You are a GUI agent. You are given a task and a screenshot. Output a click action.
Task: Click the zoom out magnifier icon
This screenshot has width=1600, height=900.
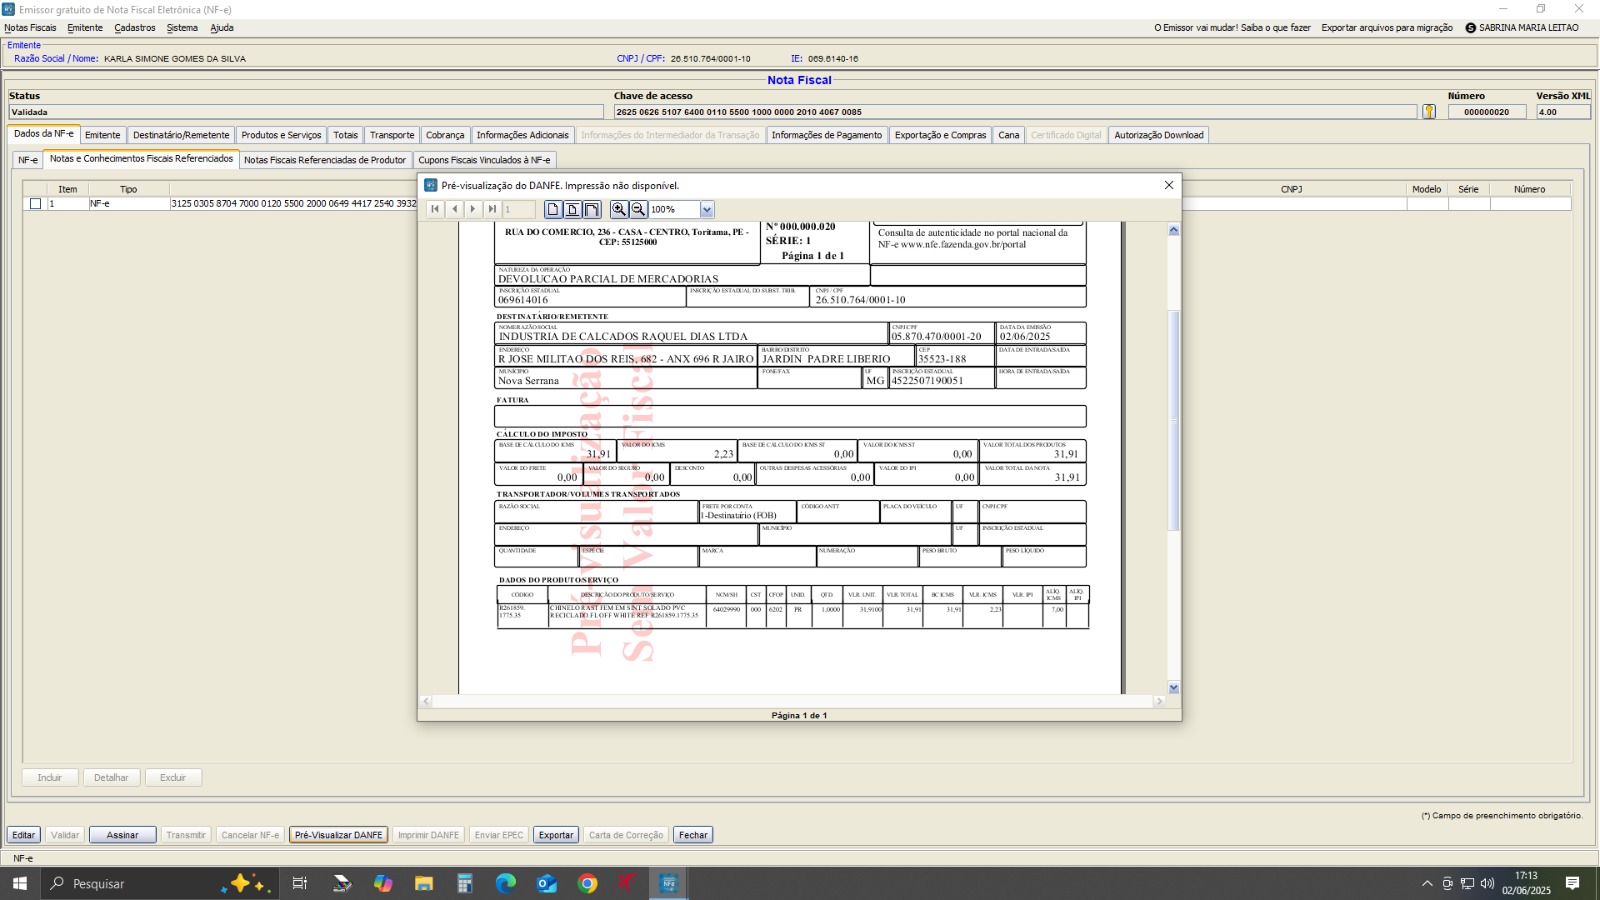pyautogui.click(x=638, y=210)
